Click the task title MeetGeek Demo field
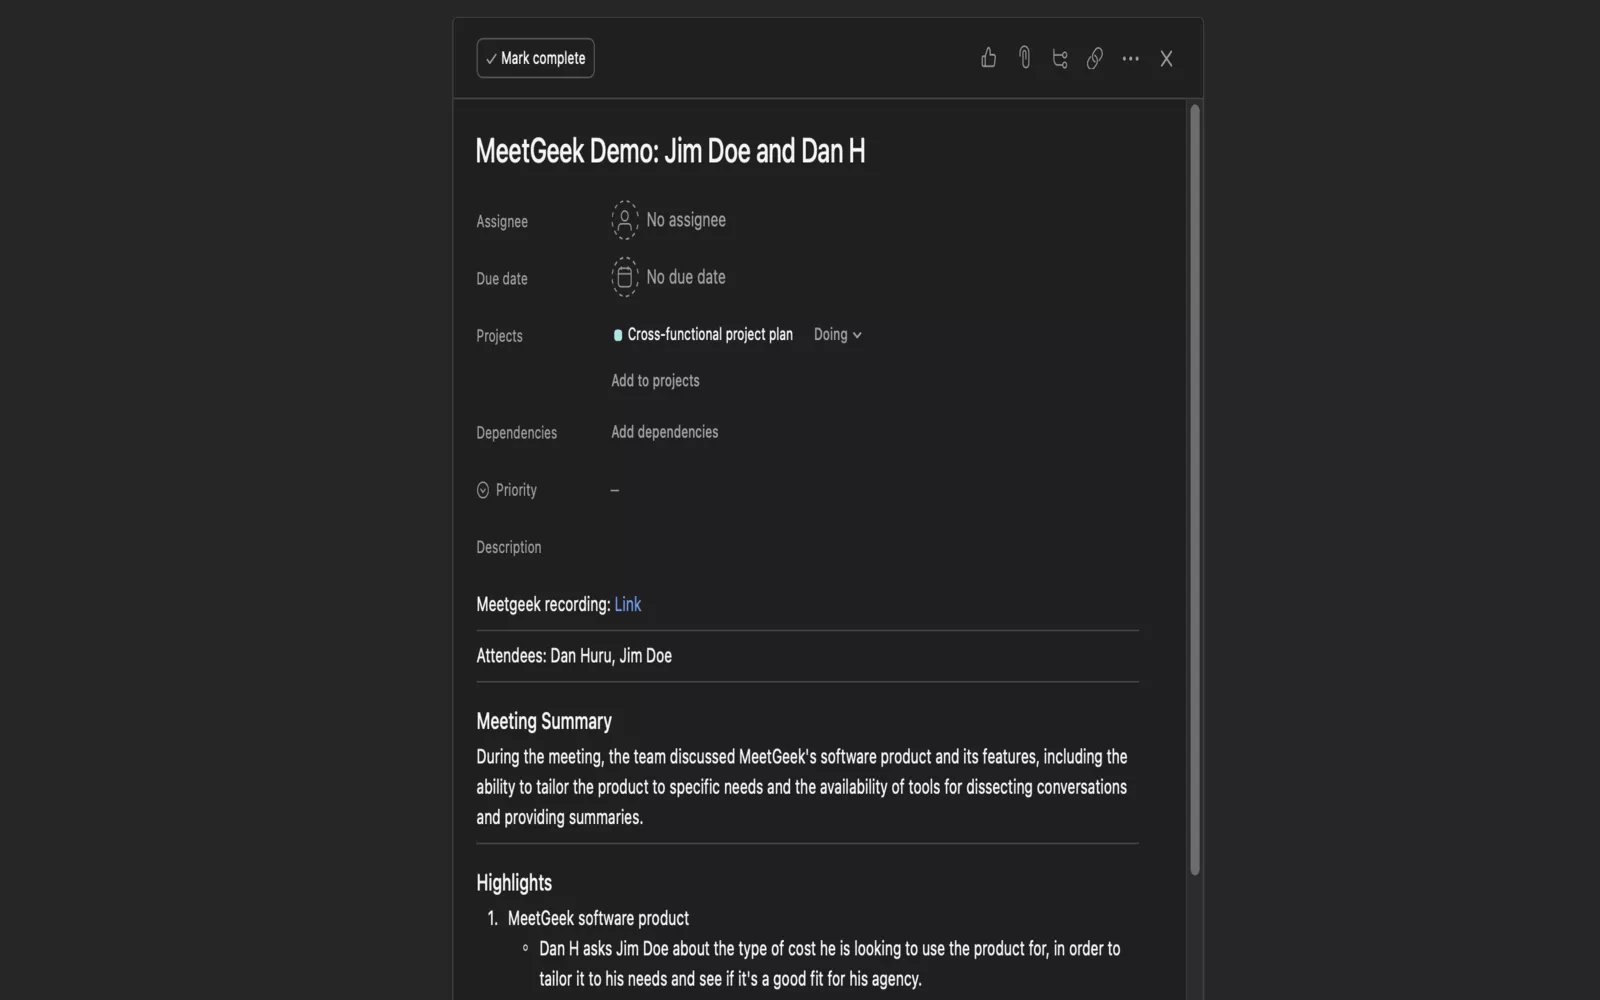The height and width of the screenshot is (1000, 1600). [x=670, y=151]
